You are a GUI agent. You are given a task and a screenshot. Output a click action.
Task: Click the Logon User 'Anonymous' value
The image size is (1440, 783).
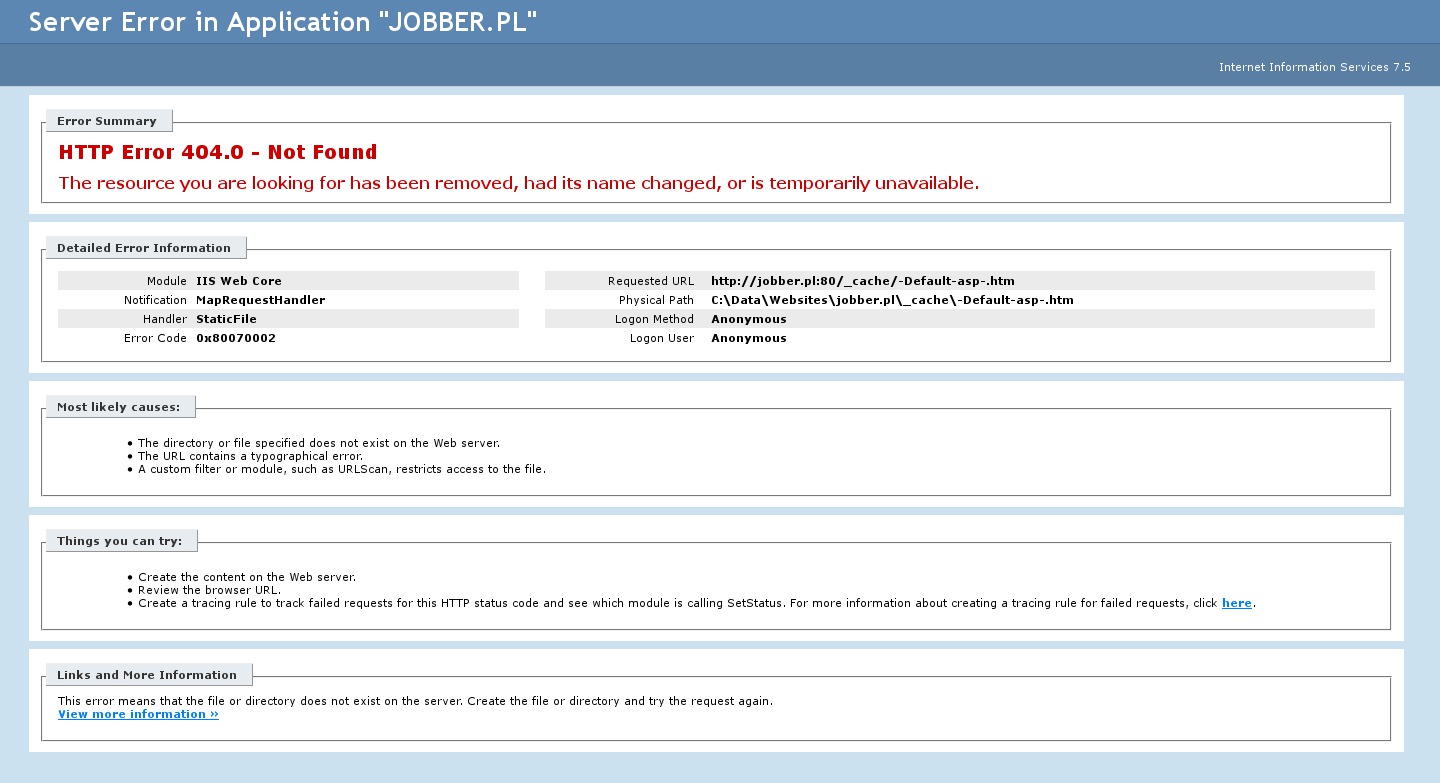[x=748, y=338]
